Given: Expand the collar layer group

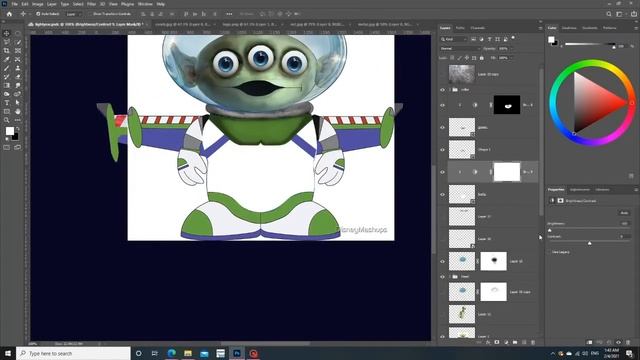Looking at the screenshot, I should click(x=450, y=90).
